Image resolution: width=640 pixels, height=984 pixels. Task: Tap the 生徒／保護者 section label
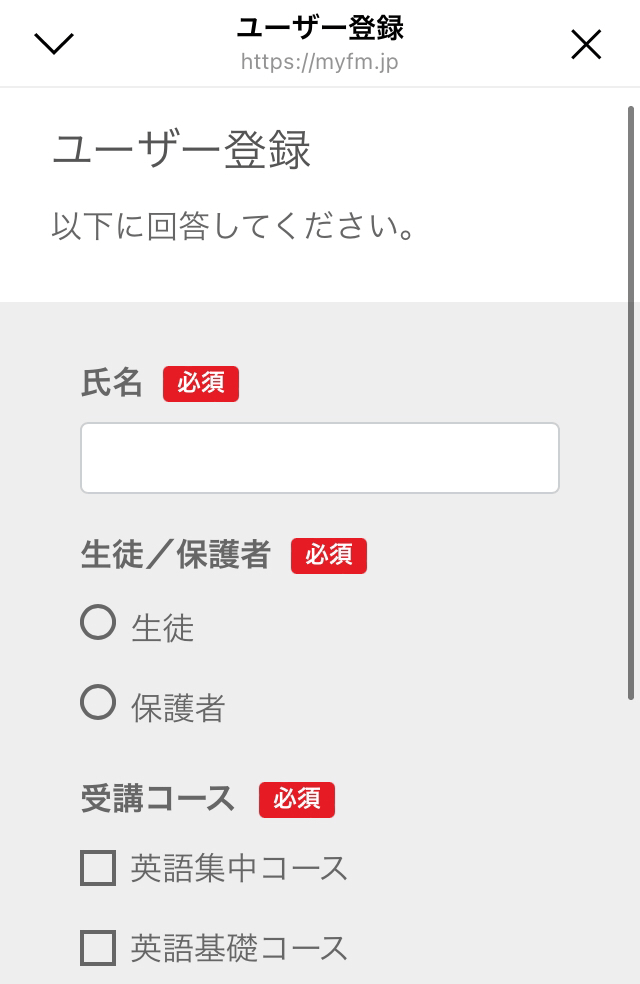coord(176,555)
